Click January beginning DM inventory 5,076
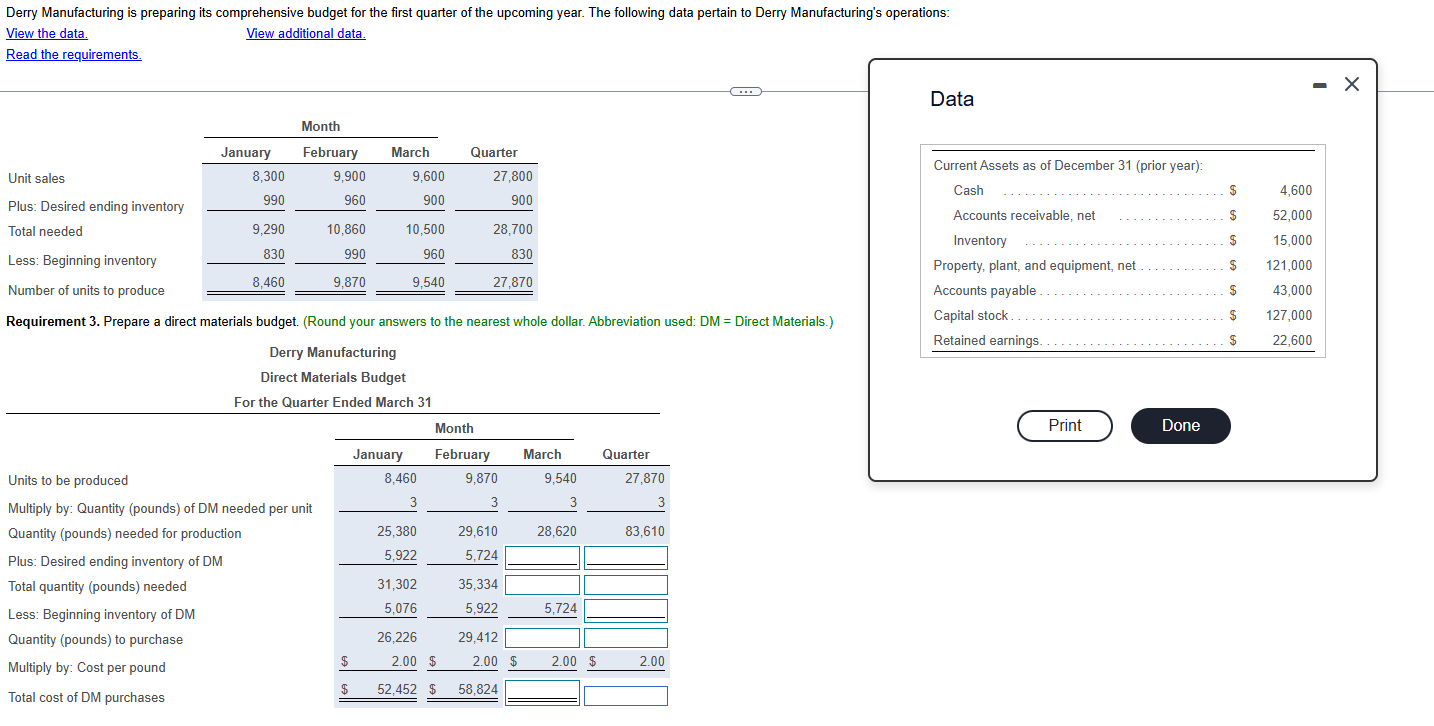 [x=400, y=608]
